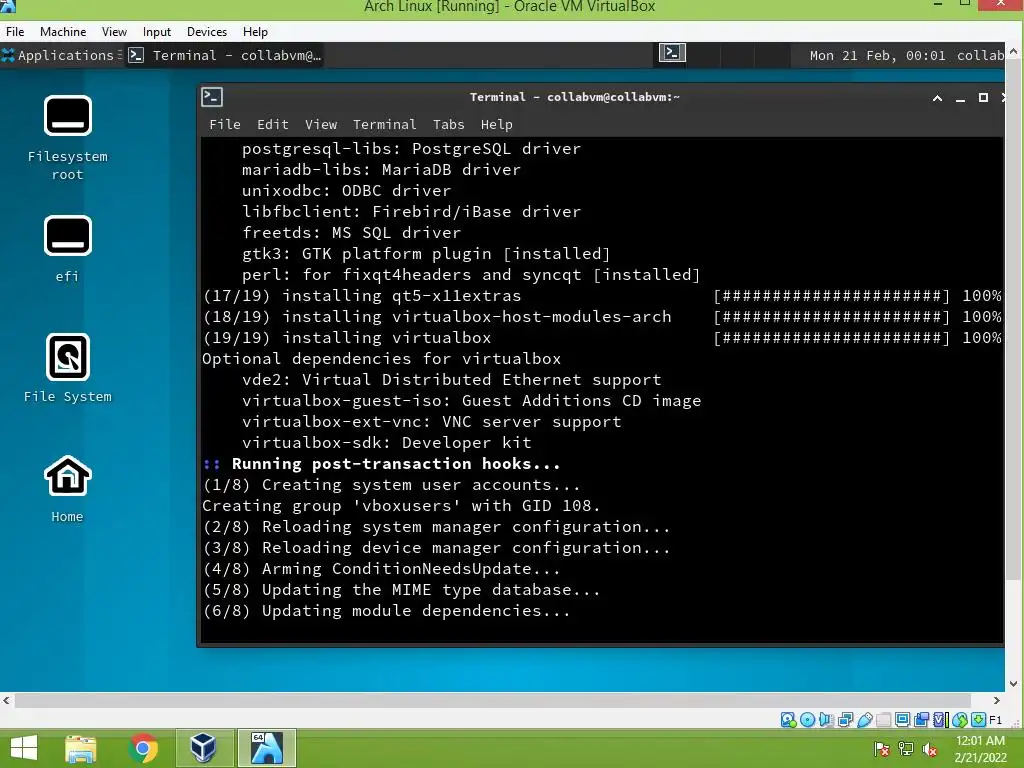Click the keyboard capture host key icon
The image size is (1024, 768).
coord(978,720)
